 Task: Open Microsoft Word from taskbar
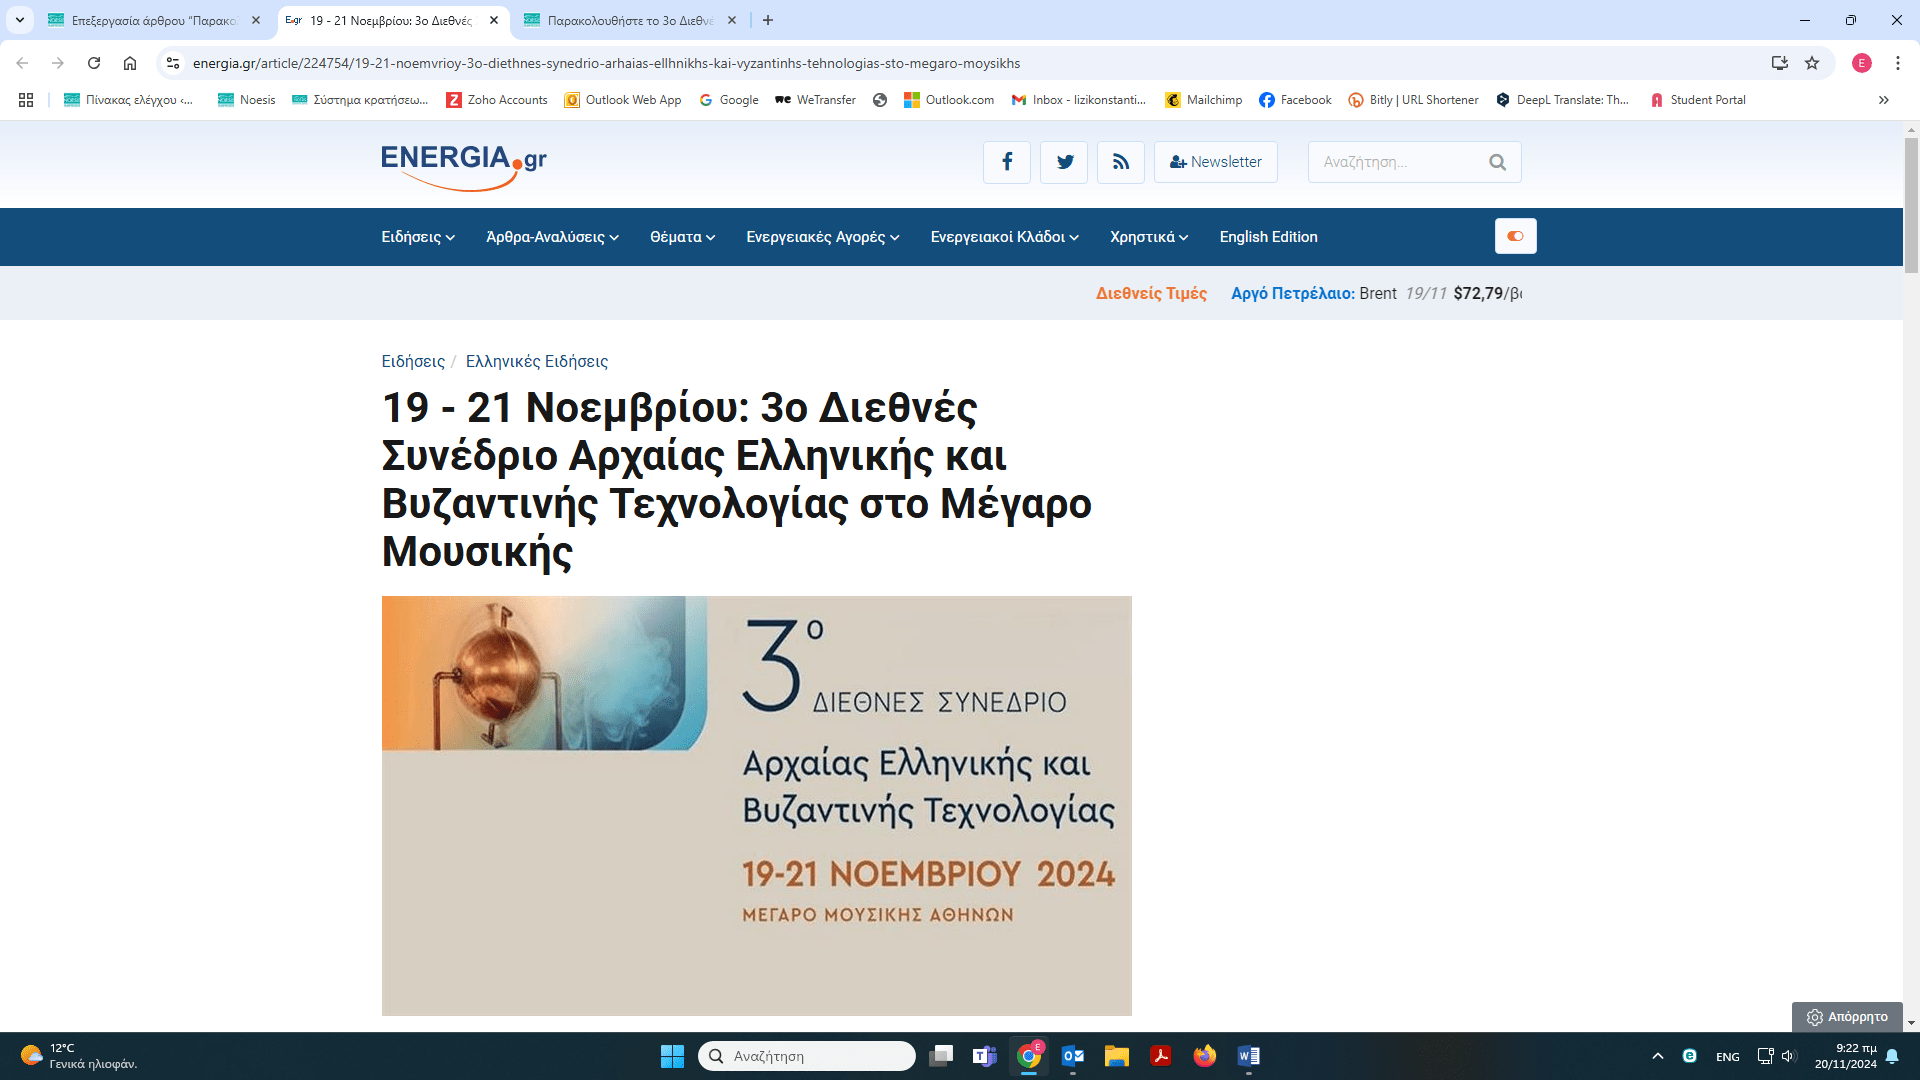tap(1248, 1056)
